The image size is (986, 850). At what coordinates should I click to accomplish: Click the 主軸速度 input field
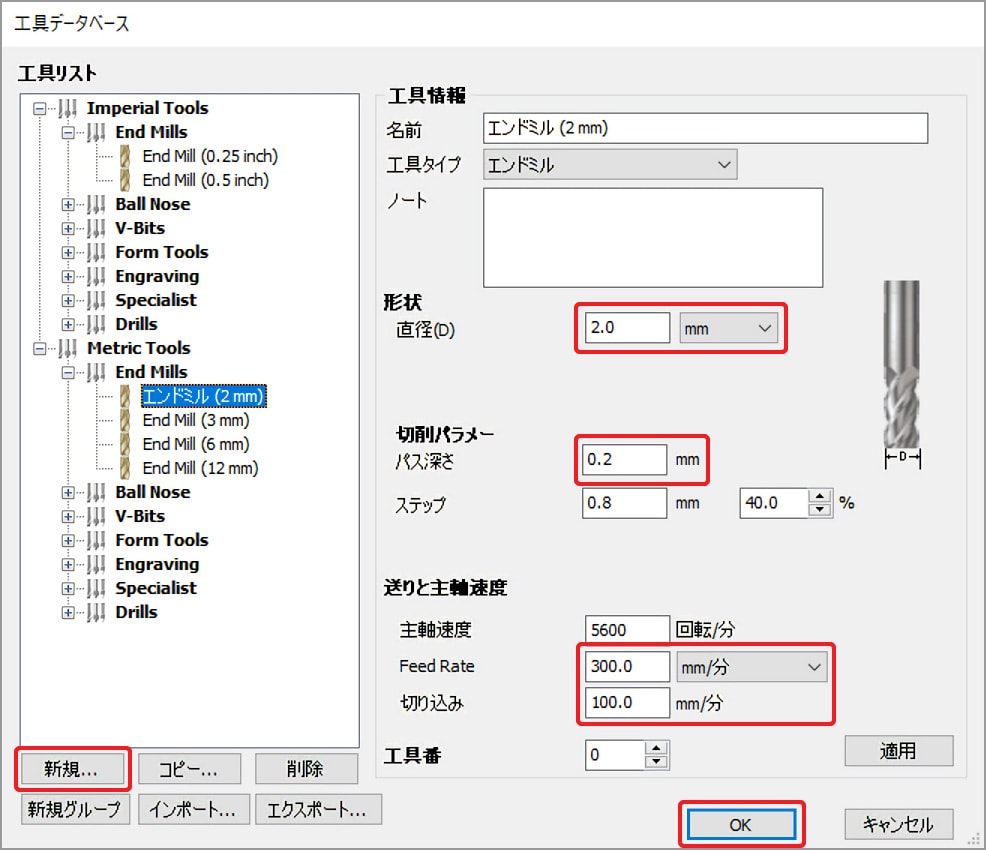pyautogui.click(x=626, y=630)
